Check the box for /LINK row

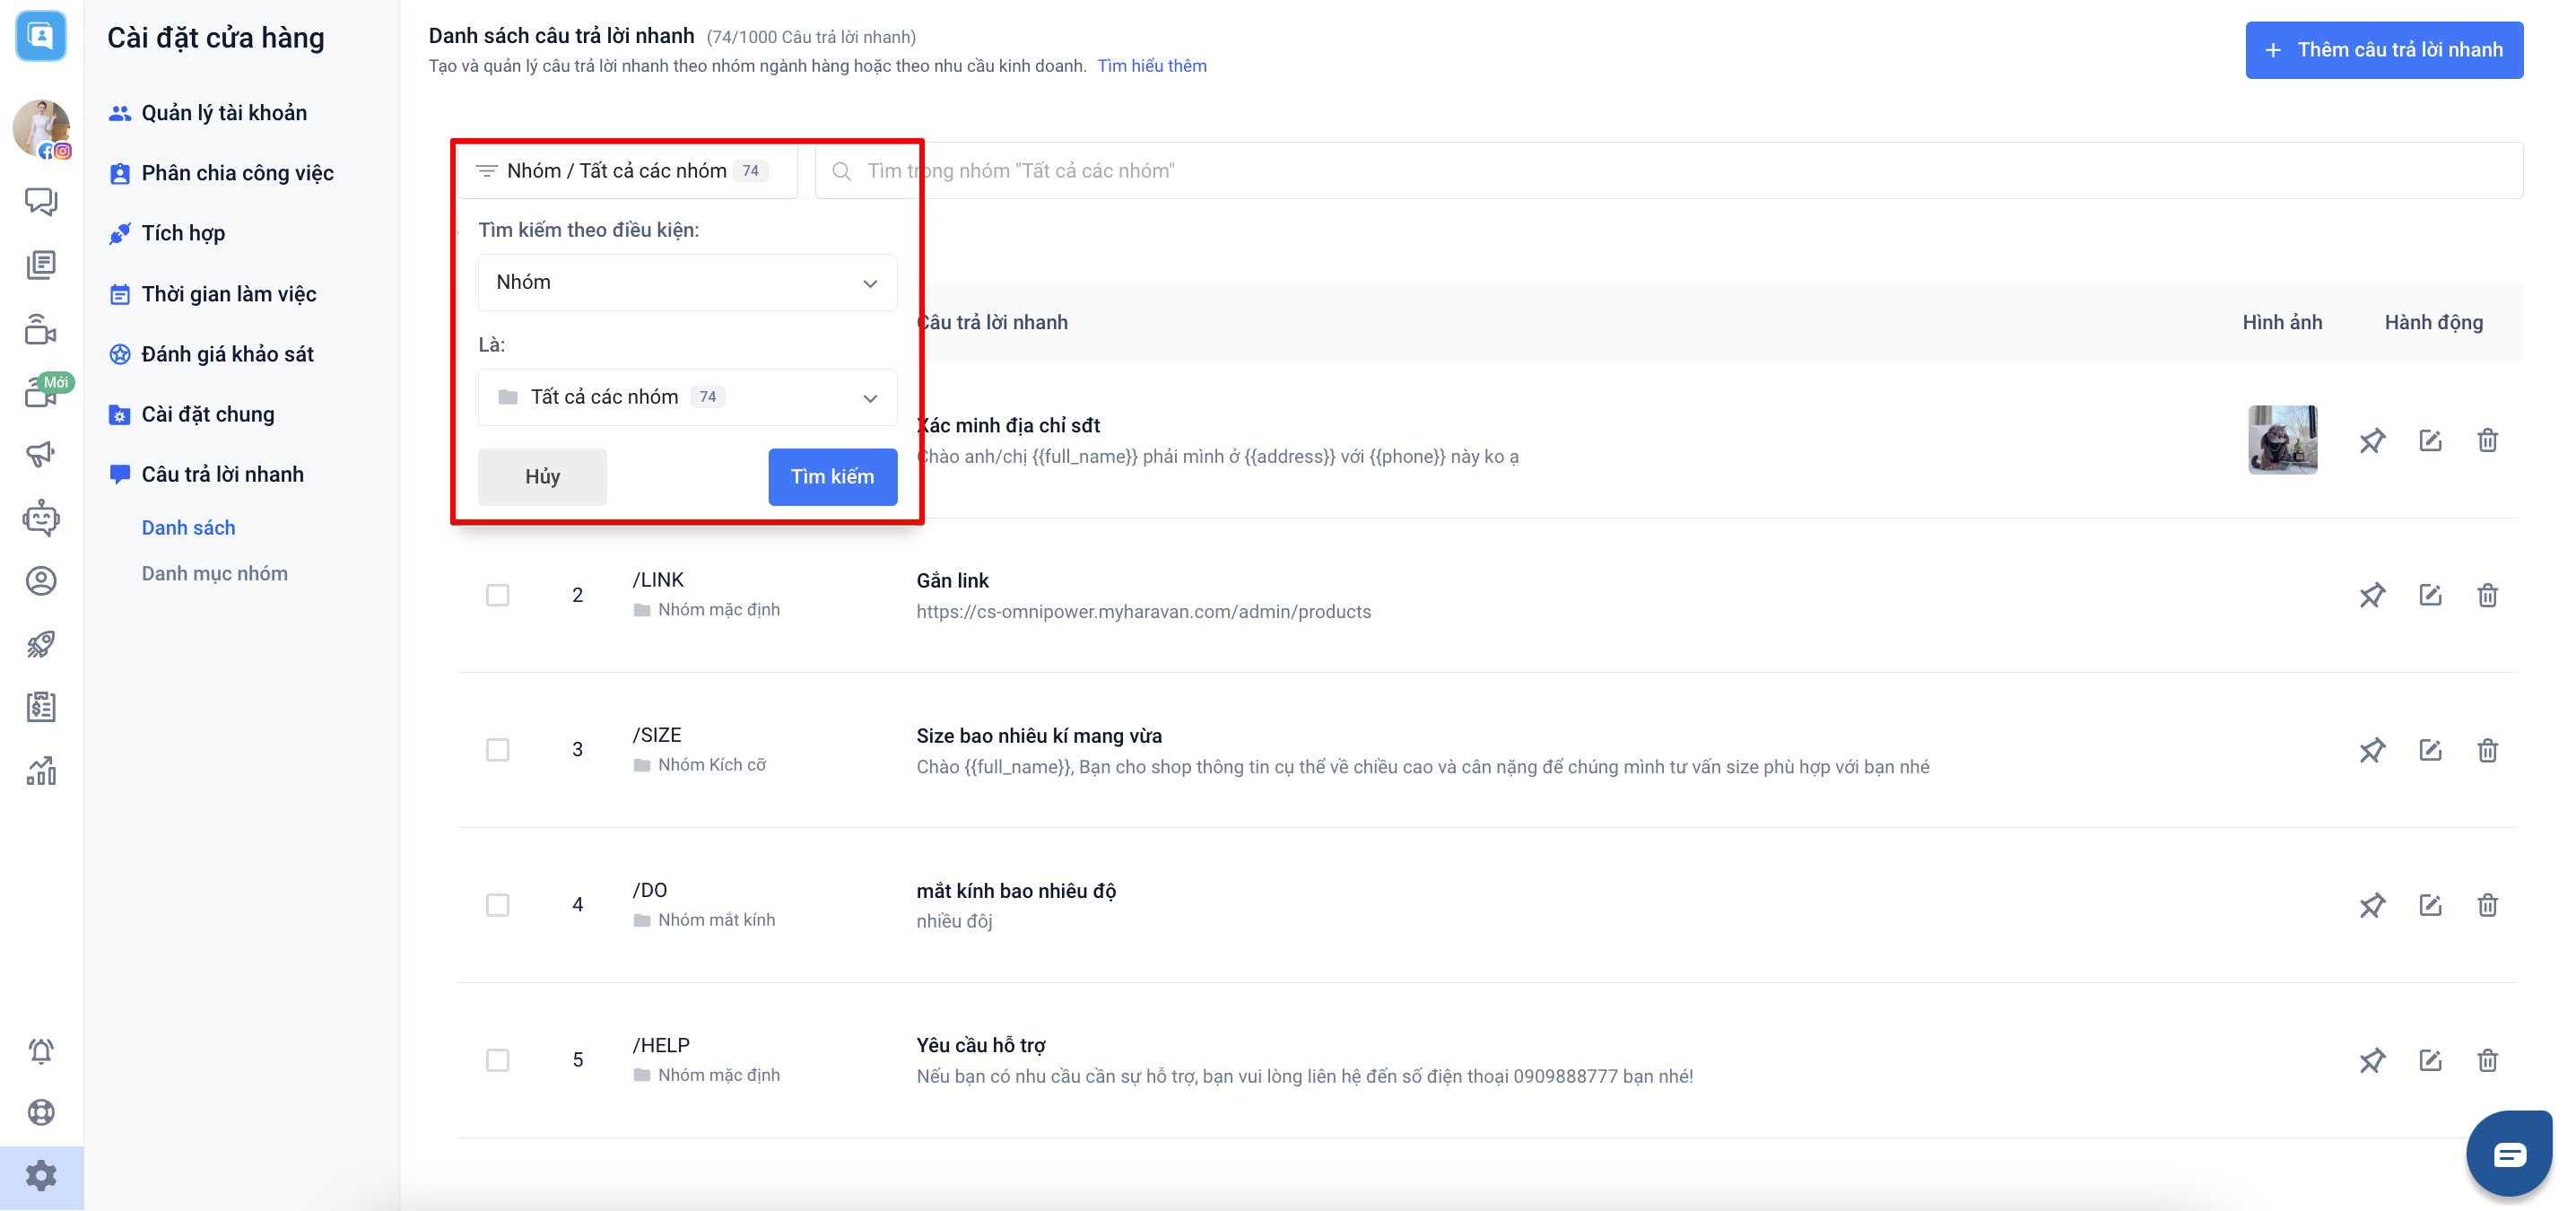497,595
